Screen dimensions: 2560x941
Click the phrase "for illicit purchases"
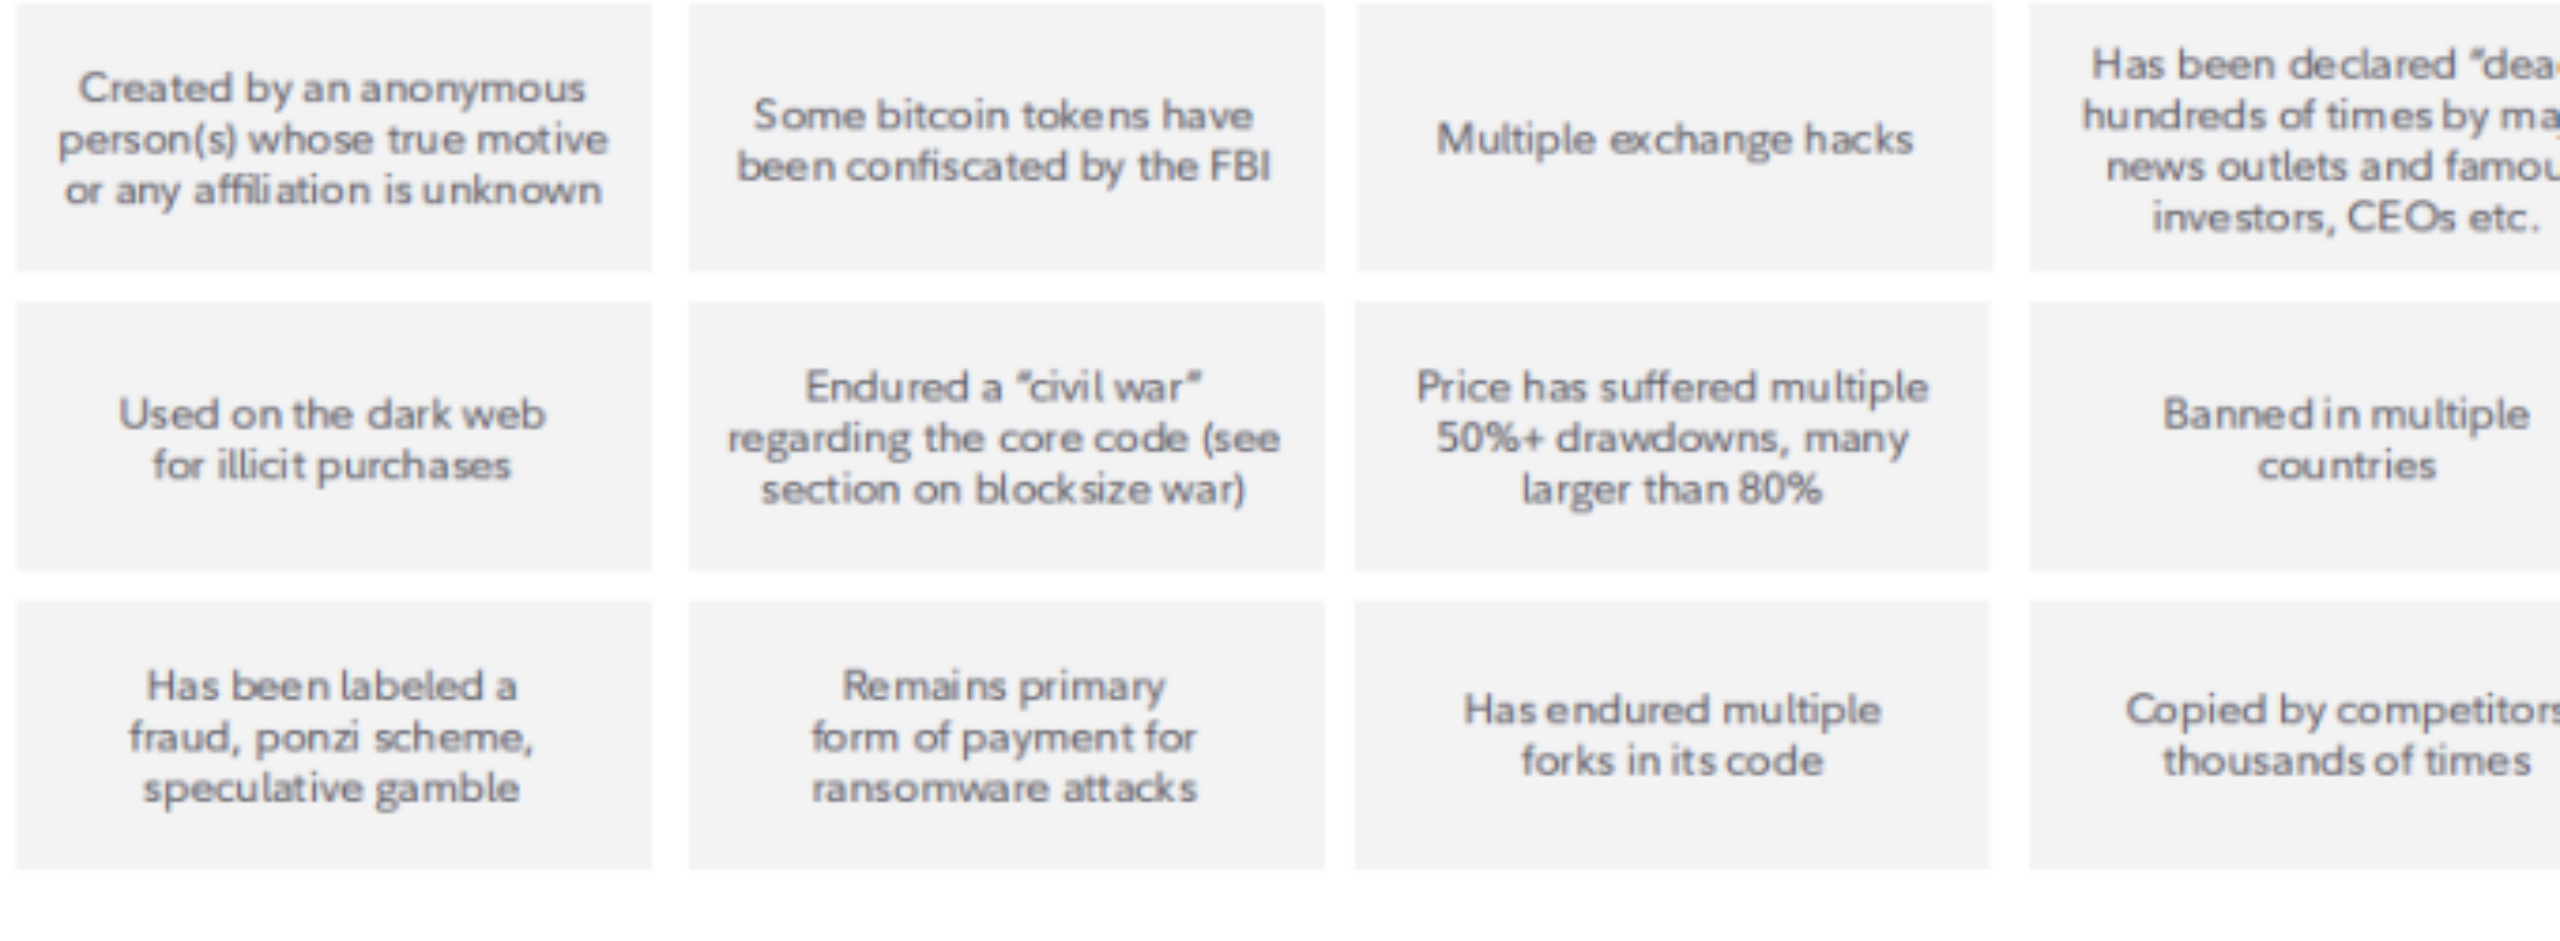pyautogui.click(x=331, y=466)
